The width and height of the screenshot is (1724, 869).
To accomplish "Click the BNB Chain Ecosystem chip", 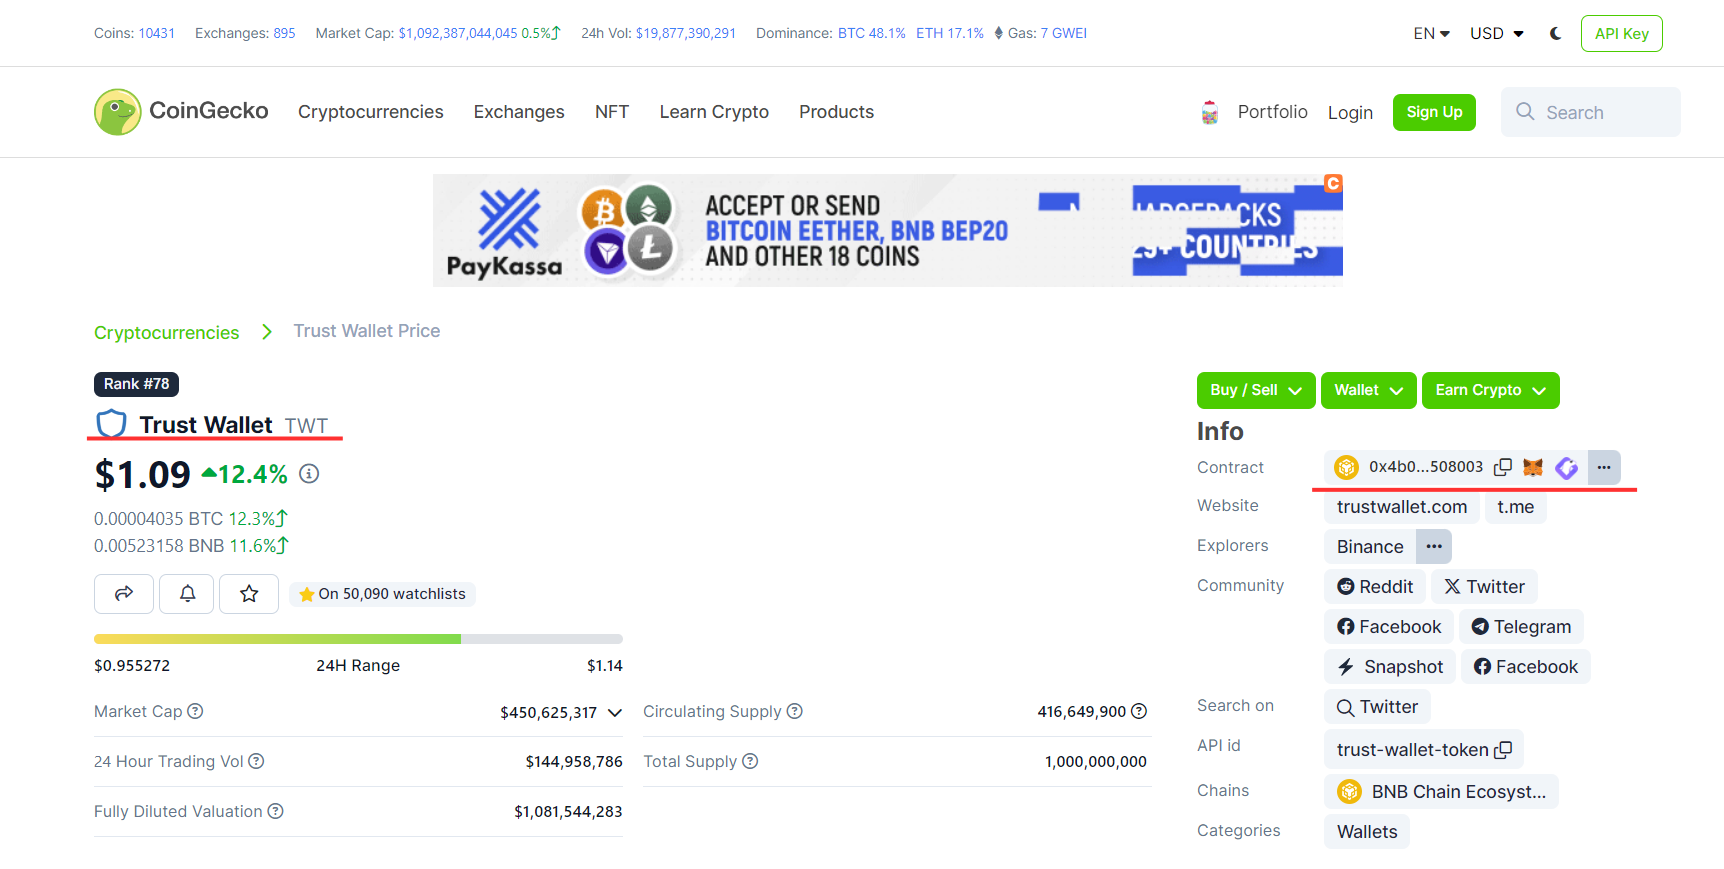I will (x=1441, y=791).
